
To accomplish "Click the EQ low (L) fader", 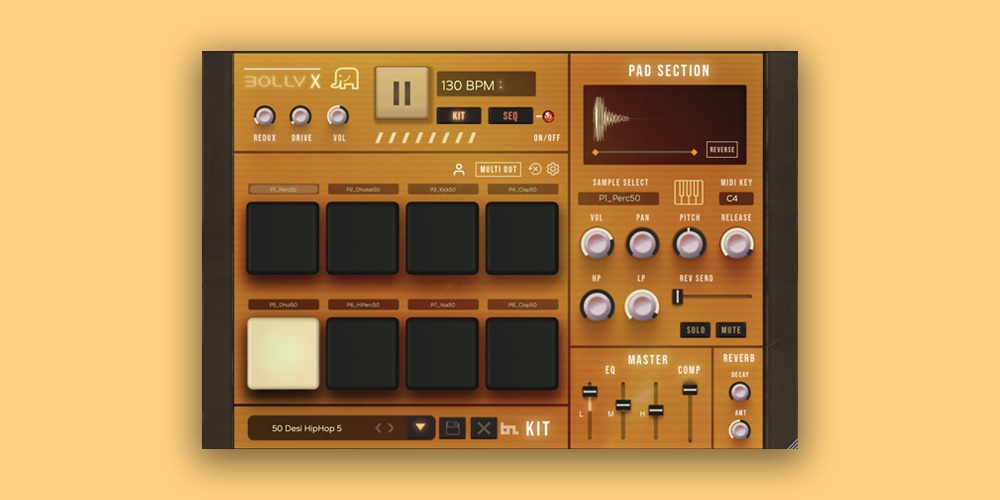I will click(x=590, y=391).
